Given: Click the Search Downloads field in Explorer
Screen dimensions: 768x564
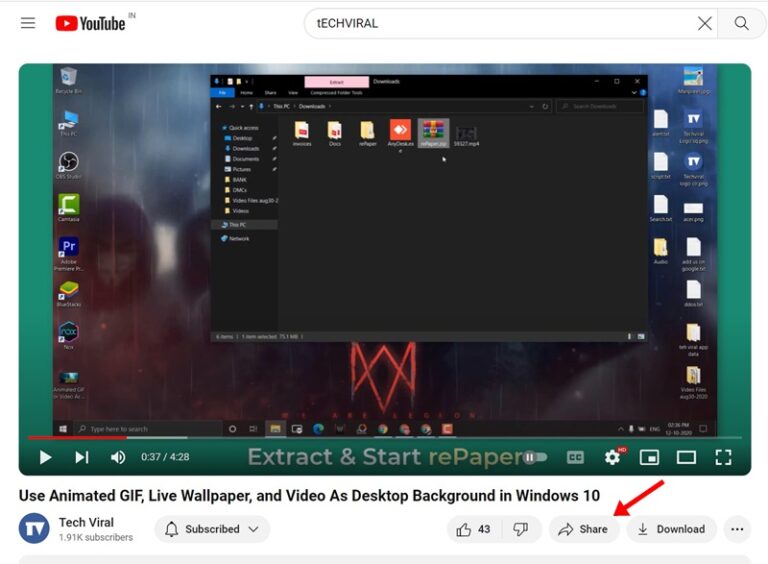Looking at the screenshot, I should coord(600,106).
